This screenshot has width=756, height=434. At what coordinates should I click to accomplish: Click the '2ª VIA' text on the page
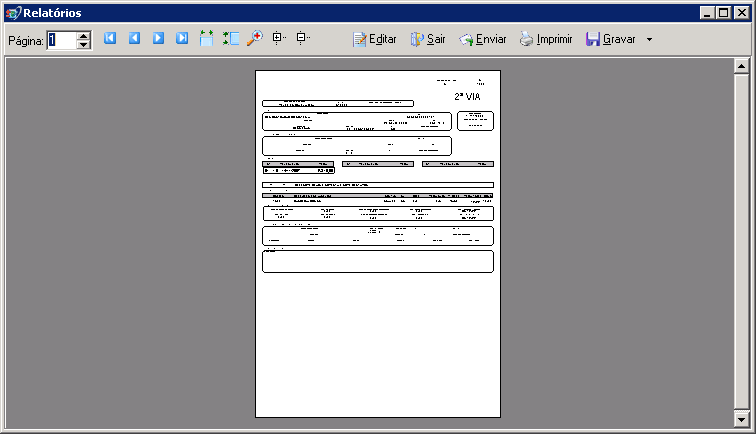click(x=467, y=96)
